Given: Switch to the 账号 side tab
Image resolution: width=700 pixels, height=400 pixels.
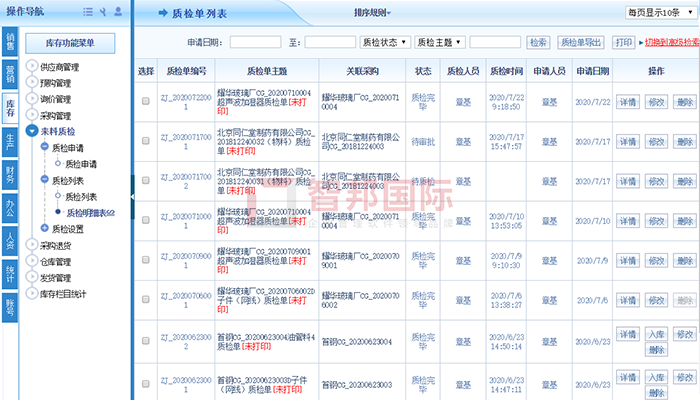Looking at the screenshot, I should point(10,308).
